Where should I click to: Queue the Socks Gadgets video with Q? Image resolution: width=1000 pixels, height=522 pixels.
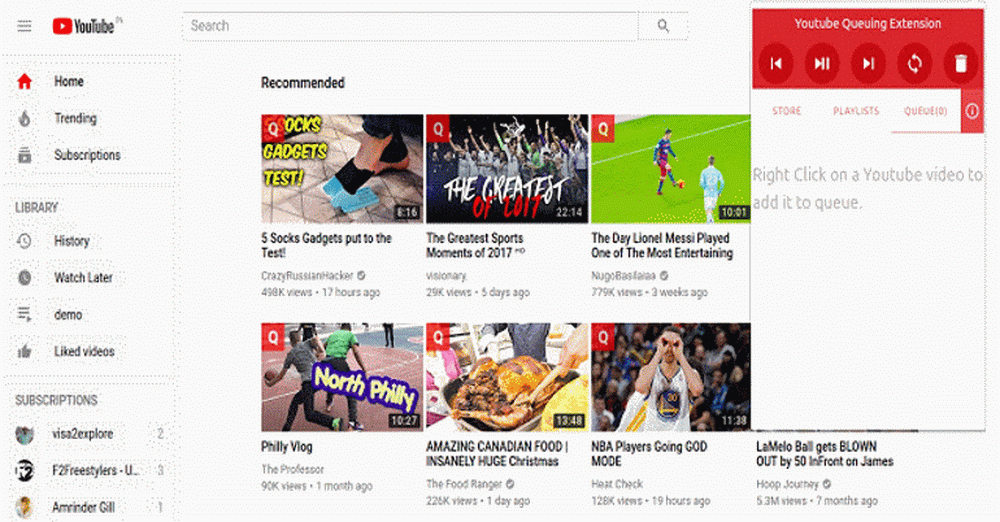click(x=272, y=129)
